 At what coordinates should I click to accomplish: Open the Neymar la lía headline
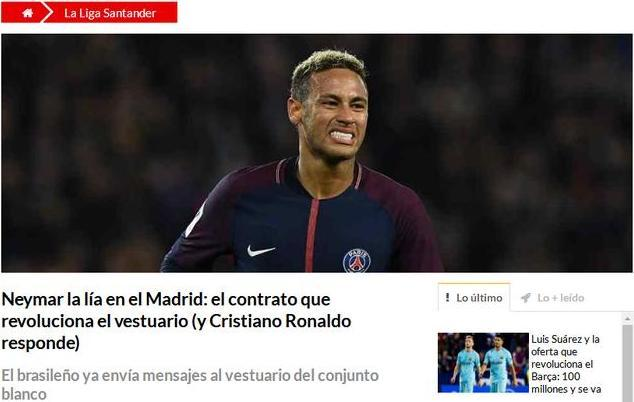coord(176,321)
